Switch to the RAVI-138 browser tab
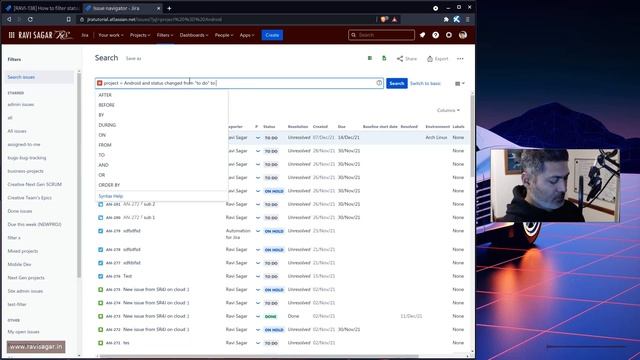The image size is (640, 360). 42,8
